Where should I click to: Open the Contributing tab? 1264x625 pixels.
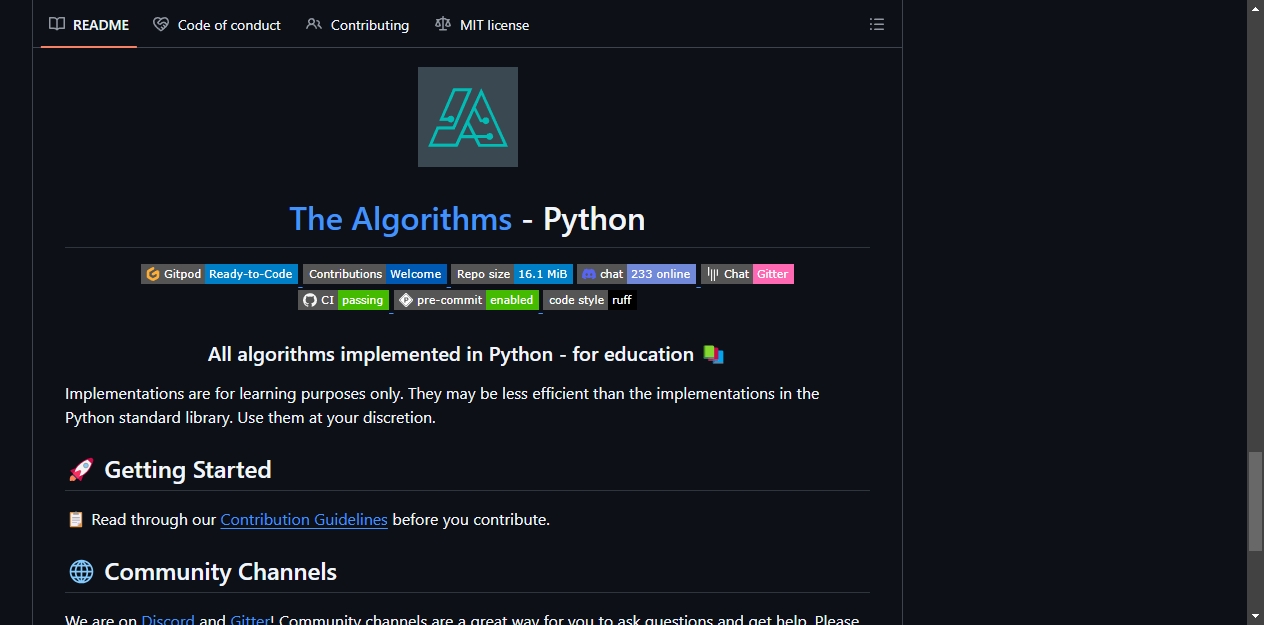click(x=357, y=25)
